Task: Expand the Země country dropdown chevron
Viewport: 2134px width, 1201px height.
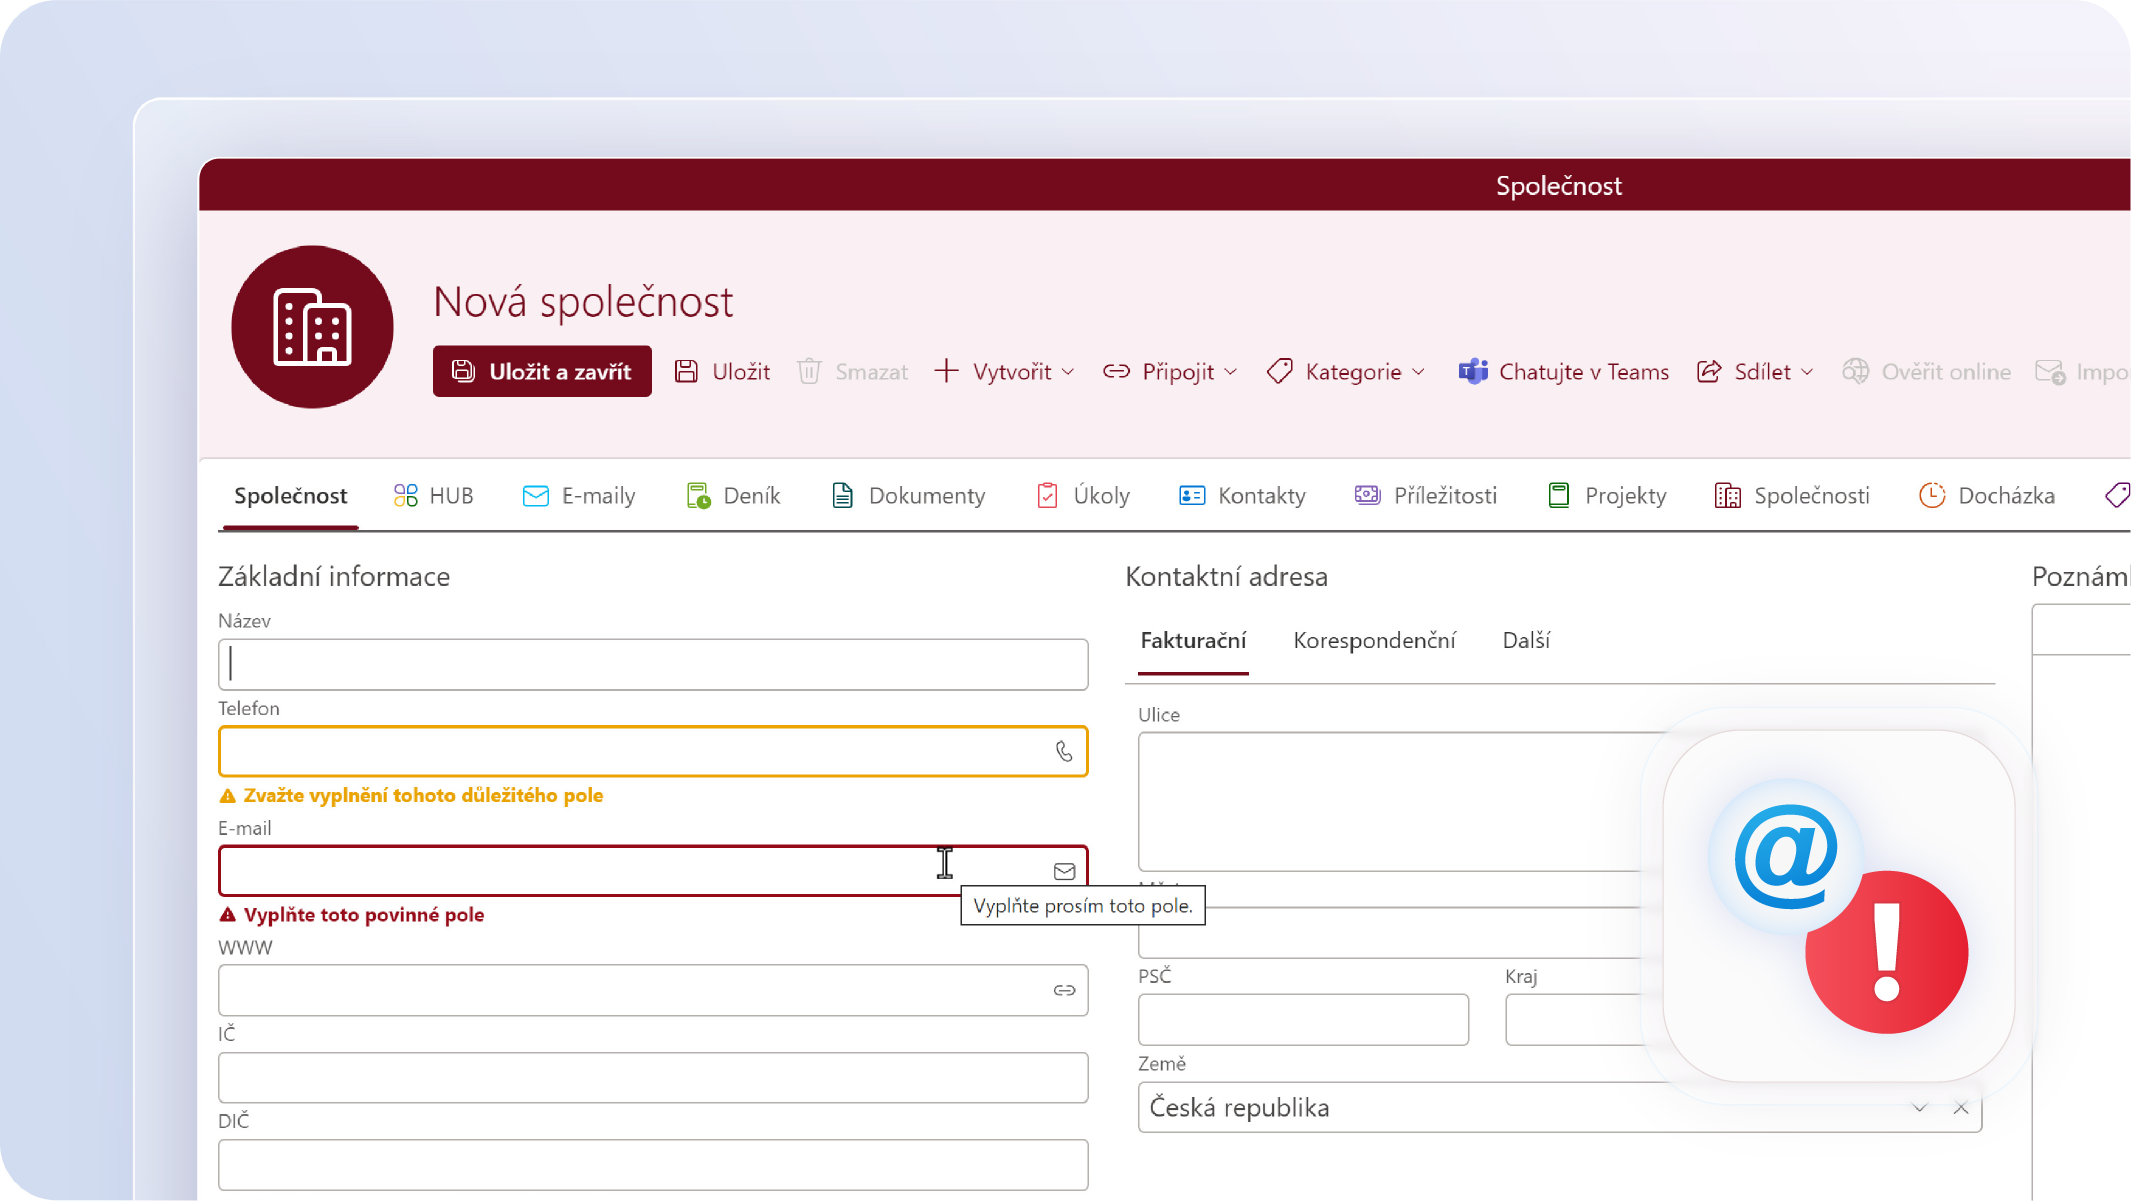Action: pyautogui.click(x=1919, y=1107)
